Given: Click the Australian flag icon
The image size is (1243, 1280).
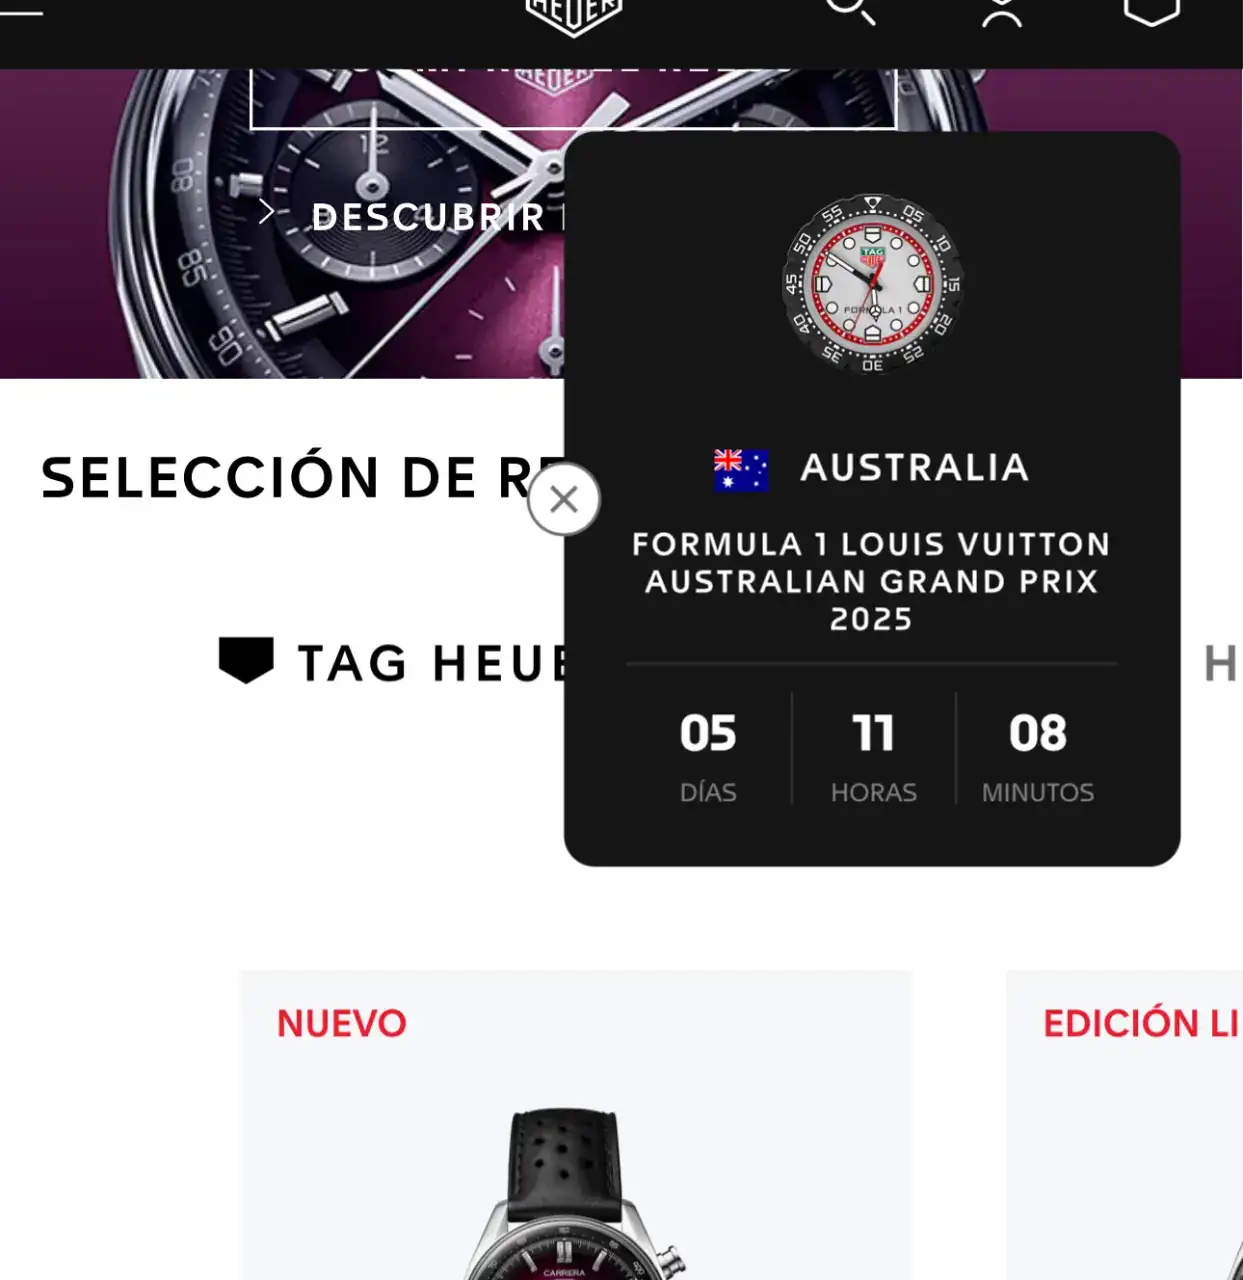Looking at the screenshot, I should click(x=741, y=470).
